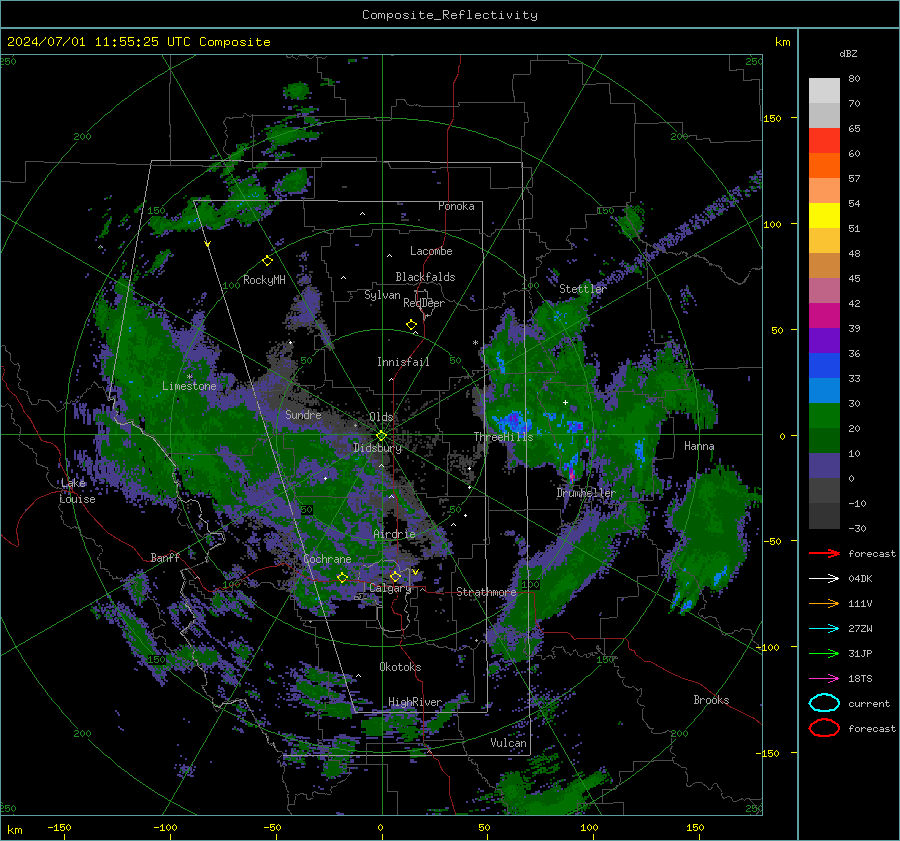This screenshot has width=900, height=841.
Task: Select the yellow 54 dBZ color swatch
Action: pyautogui.click(x=824, y=215)
